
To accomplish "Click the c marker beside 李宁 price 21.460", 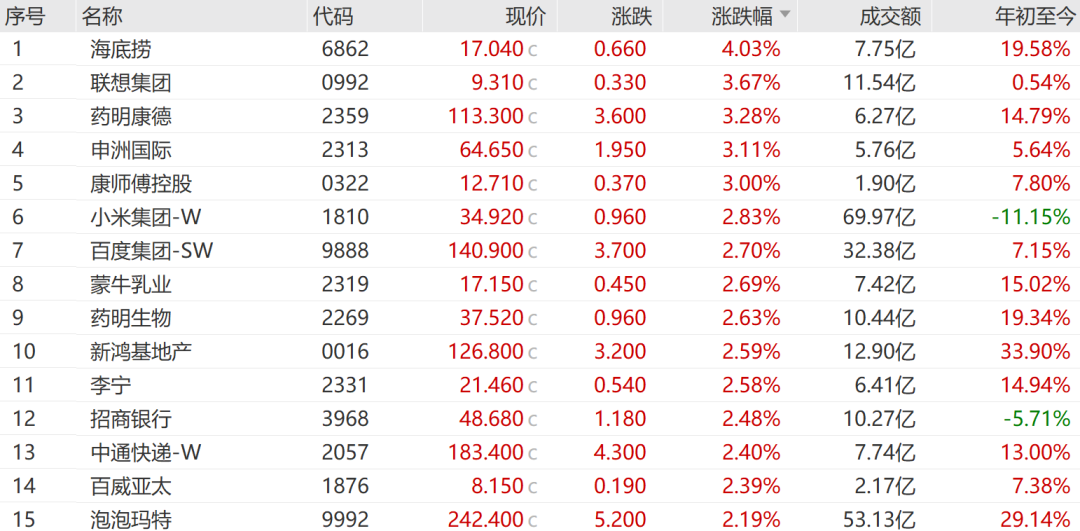I will pyautogui.click(x=533, y=386).
